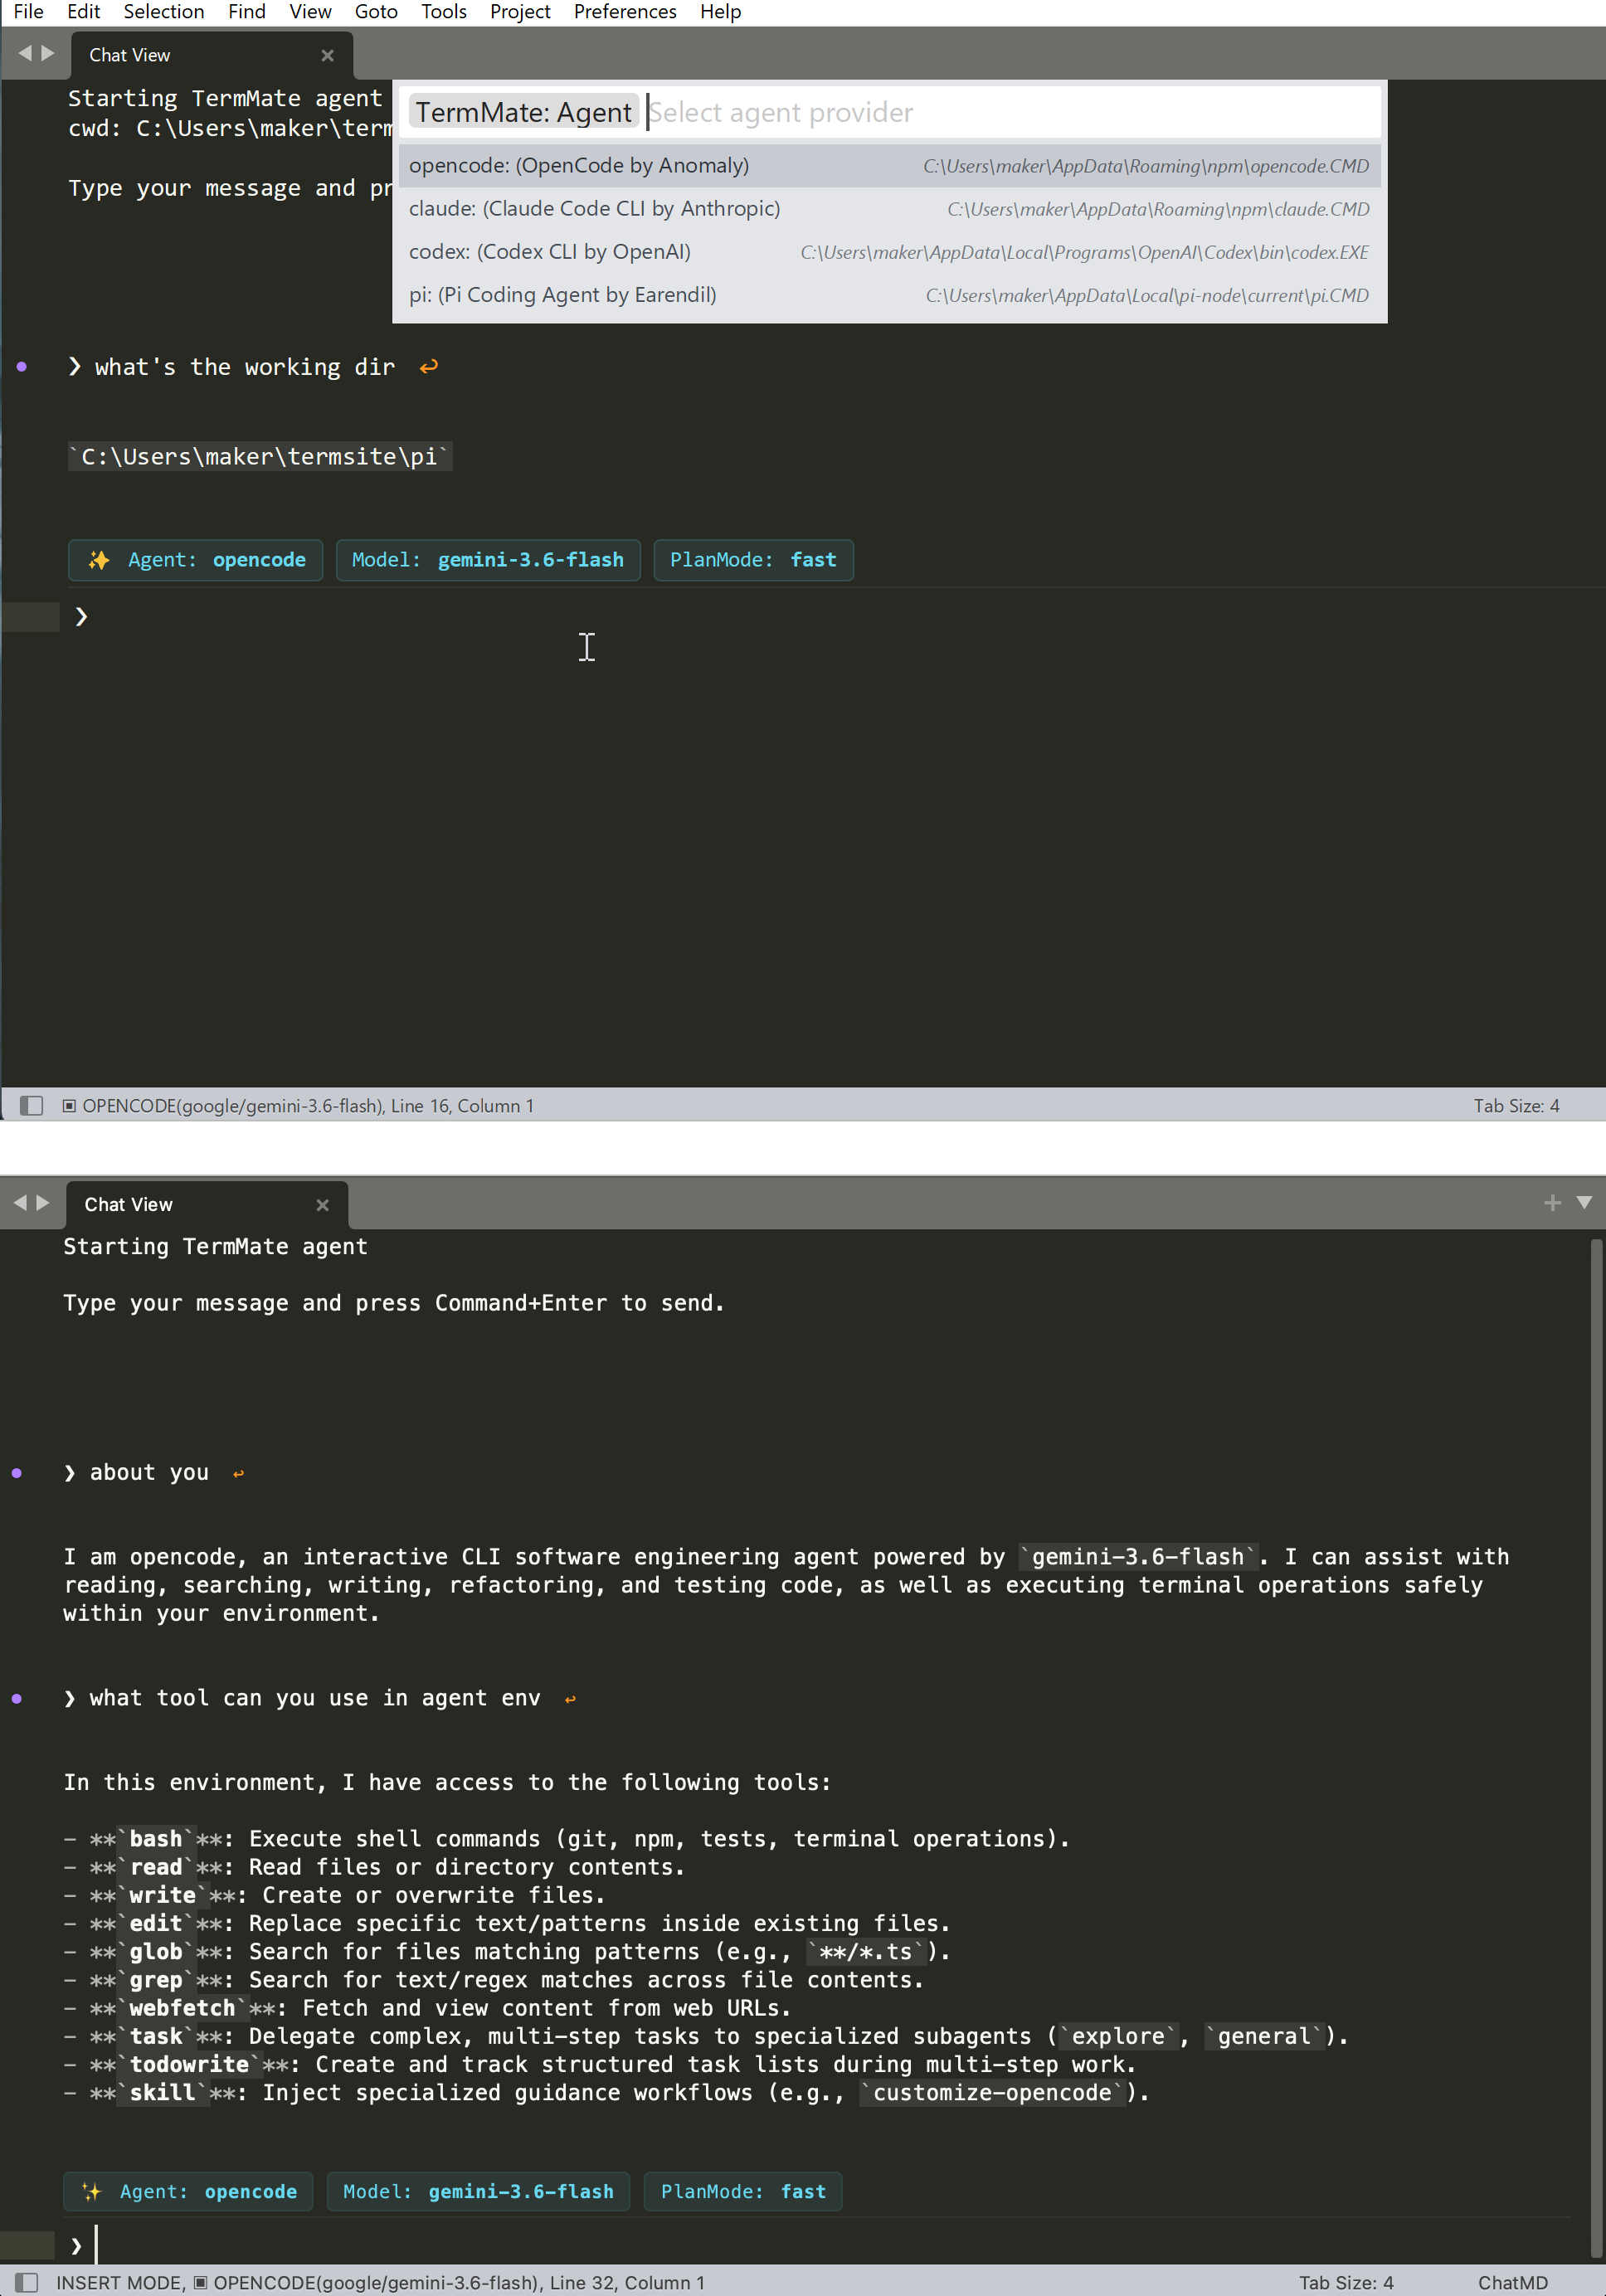This screenshot has width=1606, height=2296.
Task: Open the File menu
Action: tap(28, 12)
